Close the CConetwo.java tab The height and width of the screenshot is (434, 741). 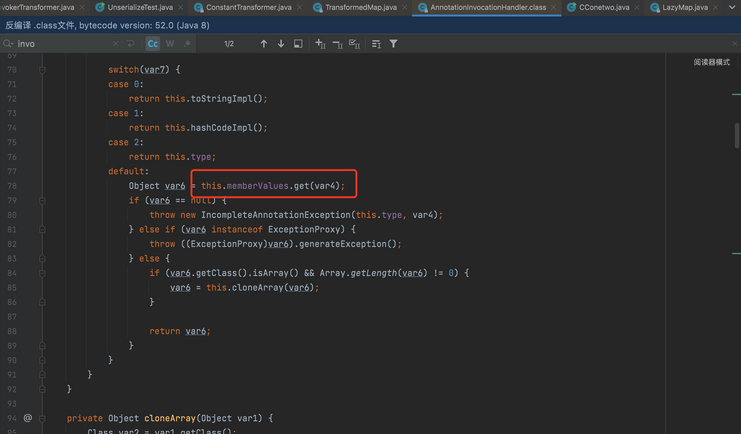coord(637,8)
